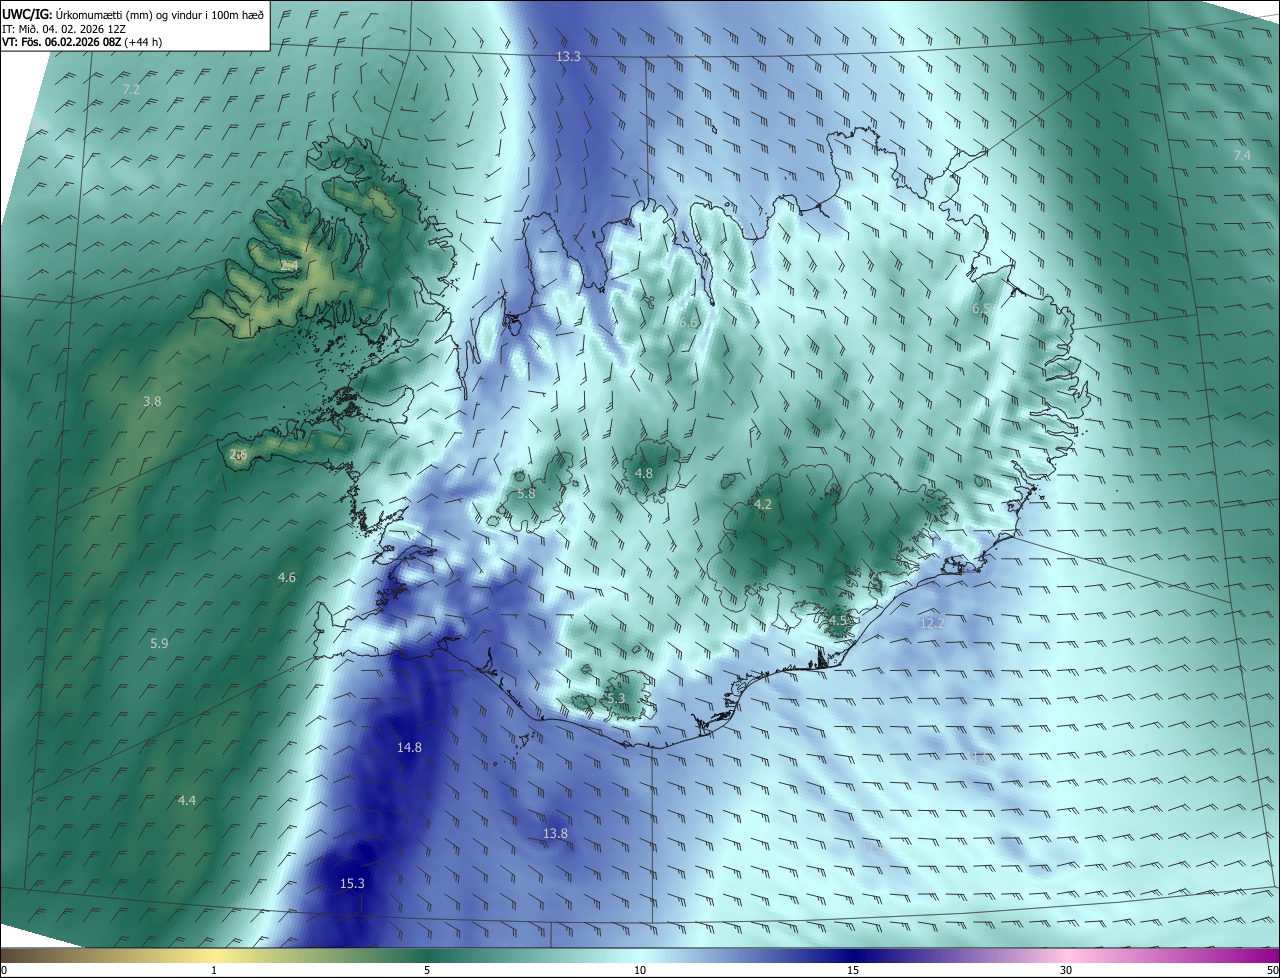Click the 14.8 value label southwest of Iceland
This screenshot has height=978, width=1280.
[x=409, y=748]
